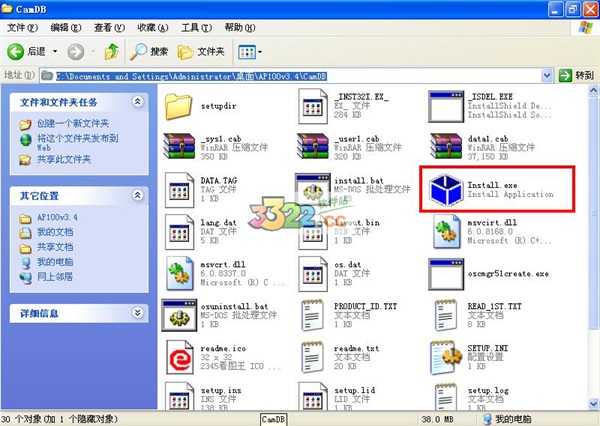Screen dimensions: 600x426
Task: Select the msvcirt.dll file icon
Action: tap(447, 231)
